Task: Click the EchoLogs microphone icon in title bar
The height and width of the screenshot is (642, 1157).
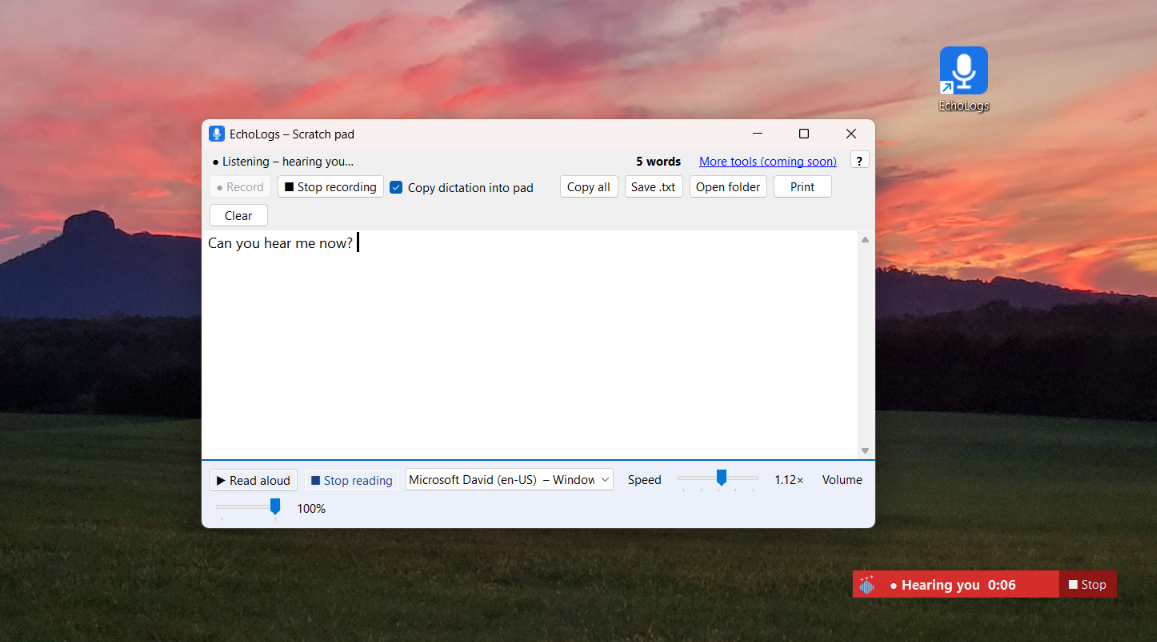Action: coord(216,134)
